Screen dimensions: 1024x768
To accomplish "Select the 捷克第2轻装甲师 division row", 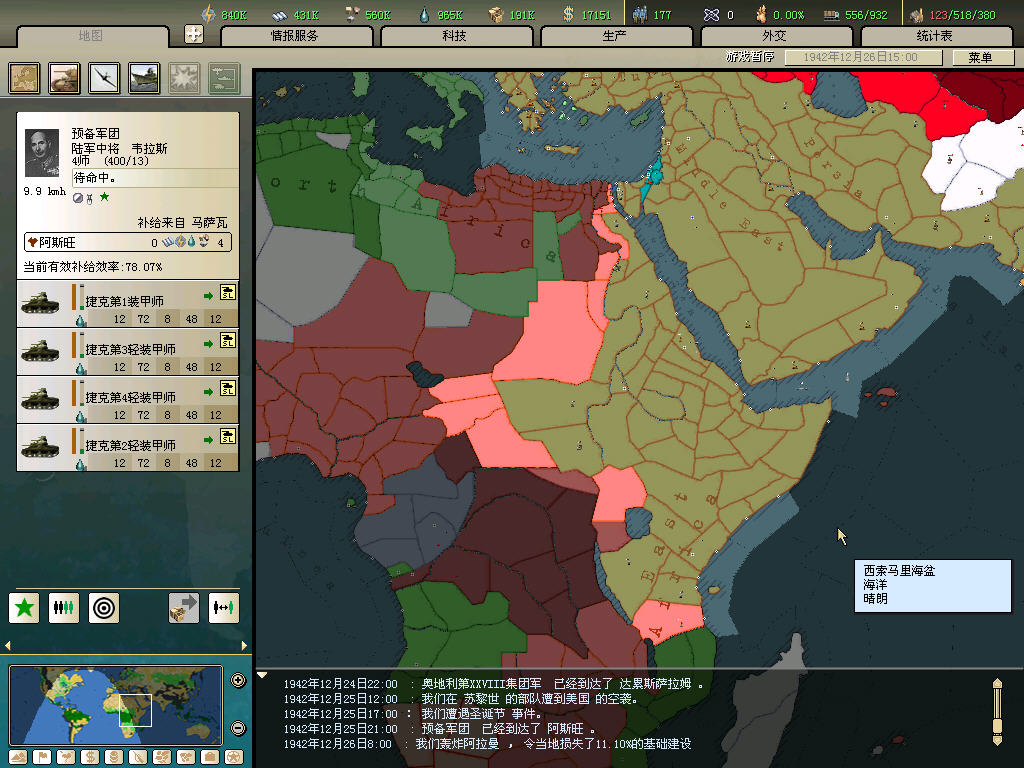I will pyautogui.click(x=128, y=447).
